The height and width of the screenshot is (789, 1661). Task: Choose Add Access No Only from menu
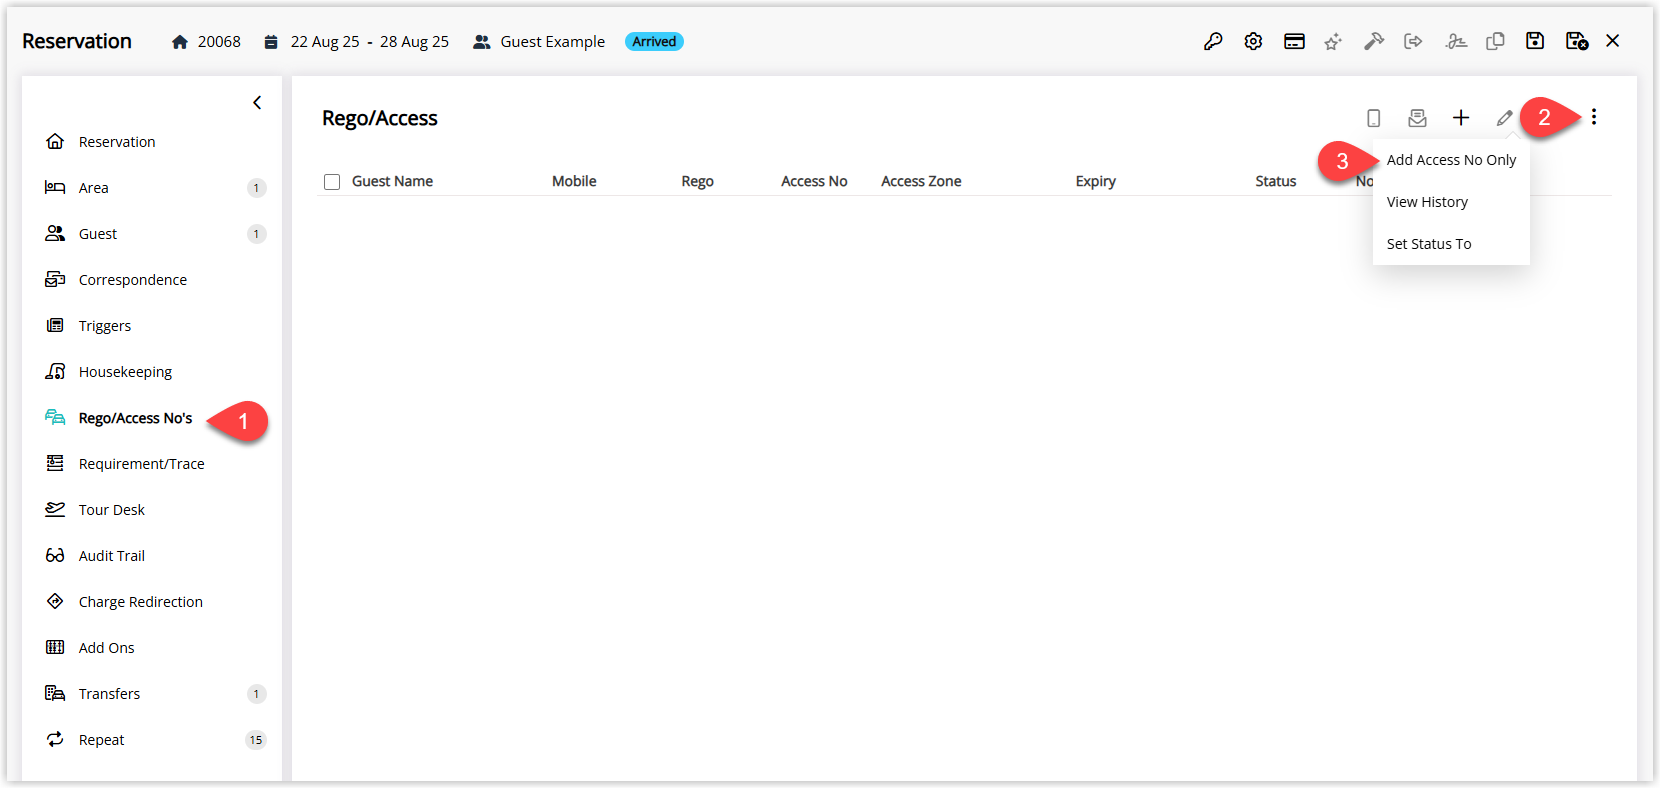[x=1451, y=160]
